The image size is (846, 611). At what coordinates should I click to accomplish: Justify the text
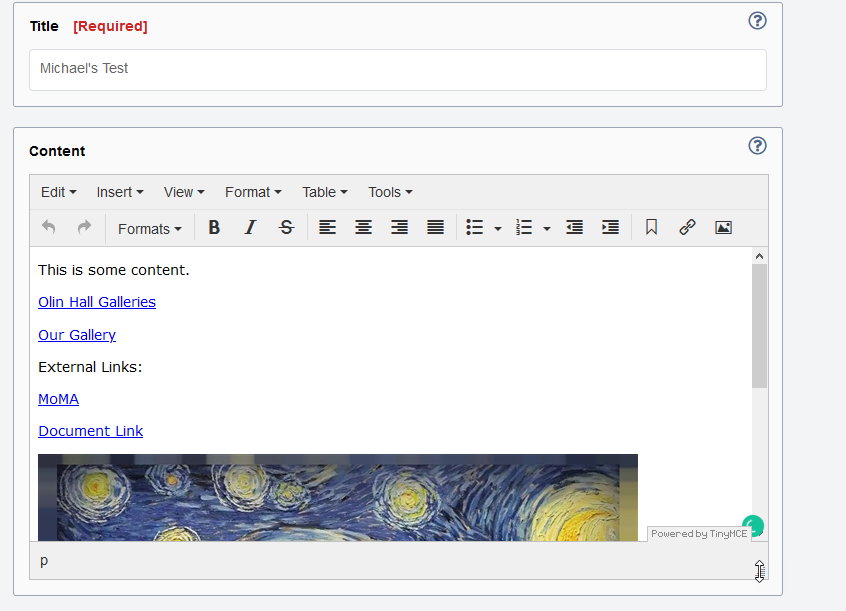tap(435, 227)
